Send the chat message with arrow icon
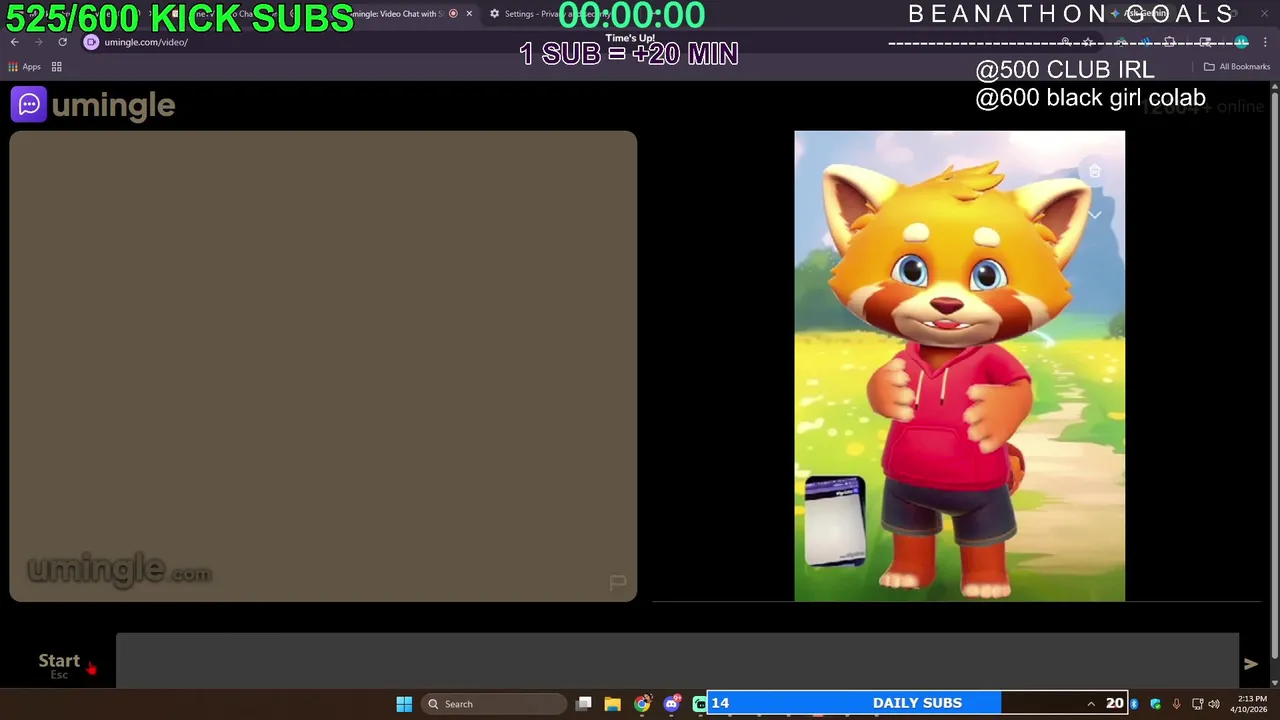 click(1250, 664)
